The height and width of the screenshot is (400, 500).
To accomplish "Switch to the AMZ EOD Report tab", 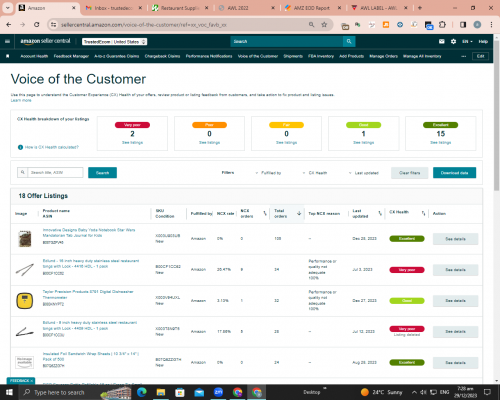I will tap(312, 8).
